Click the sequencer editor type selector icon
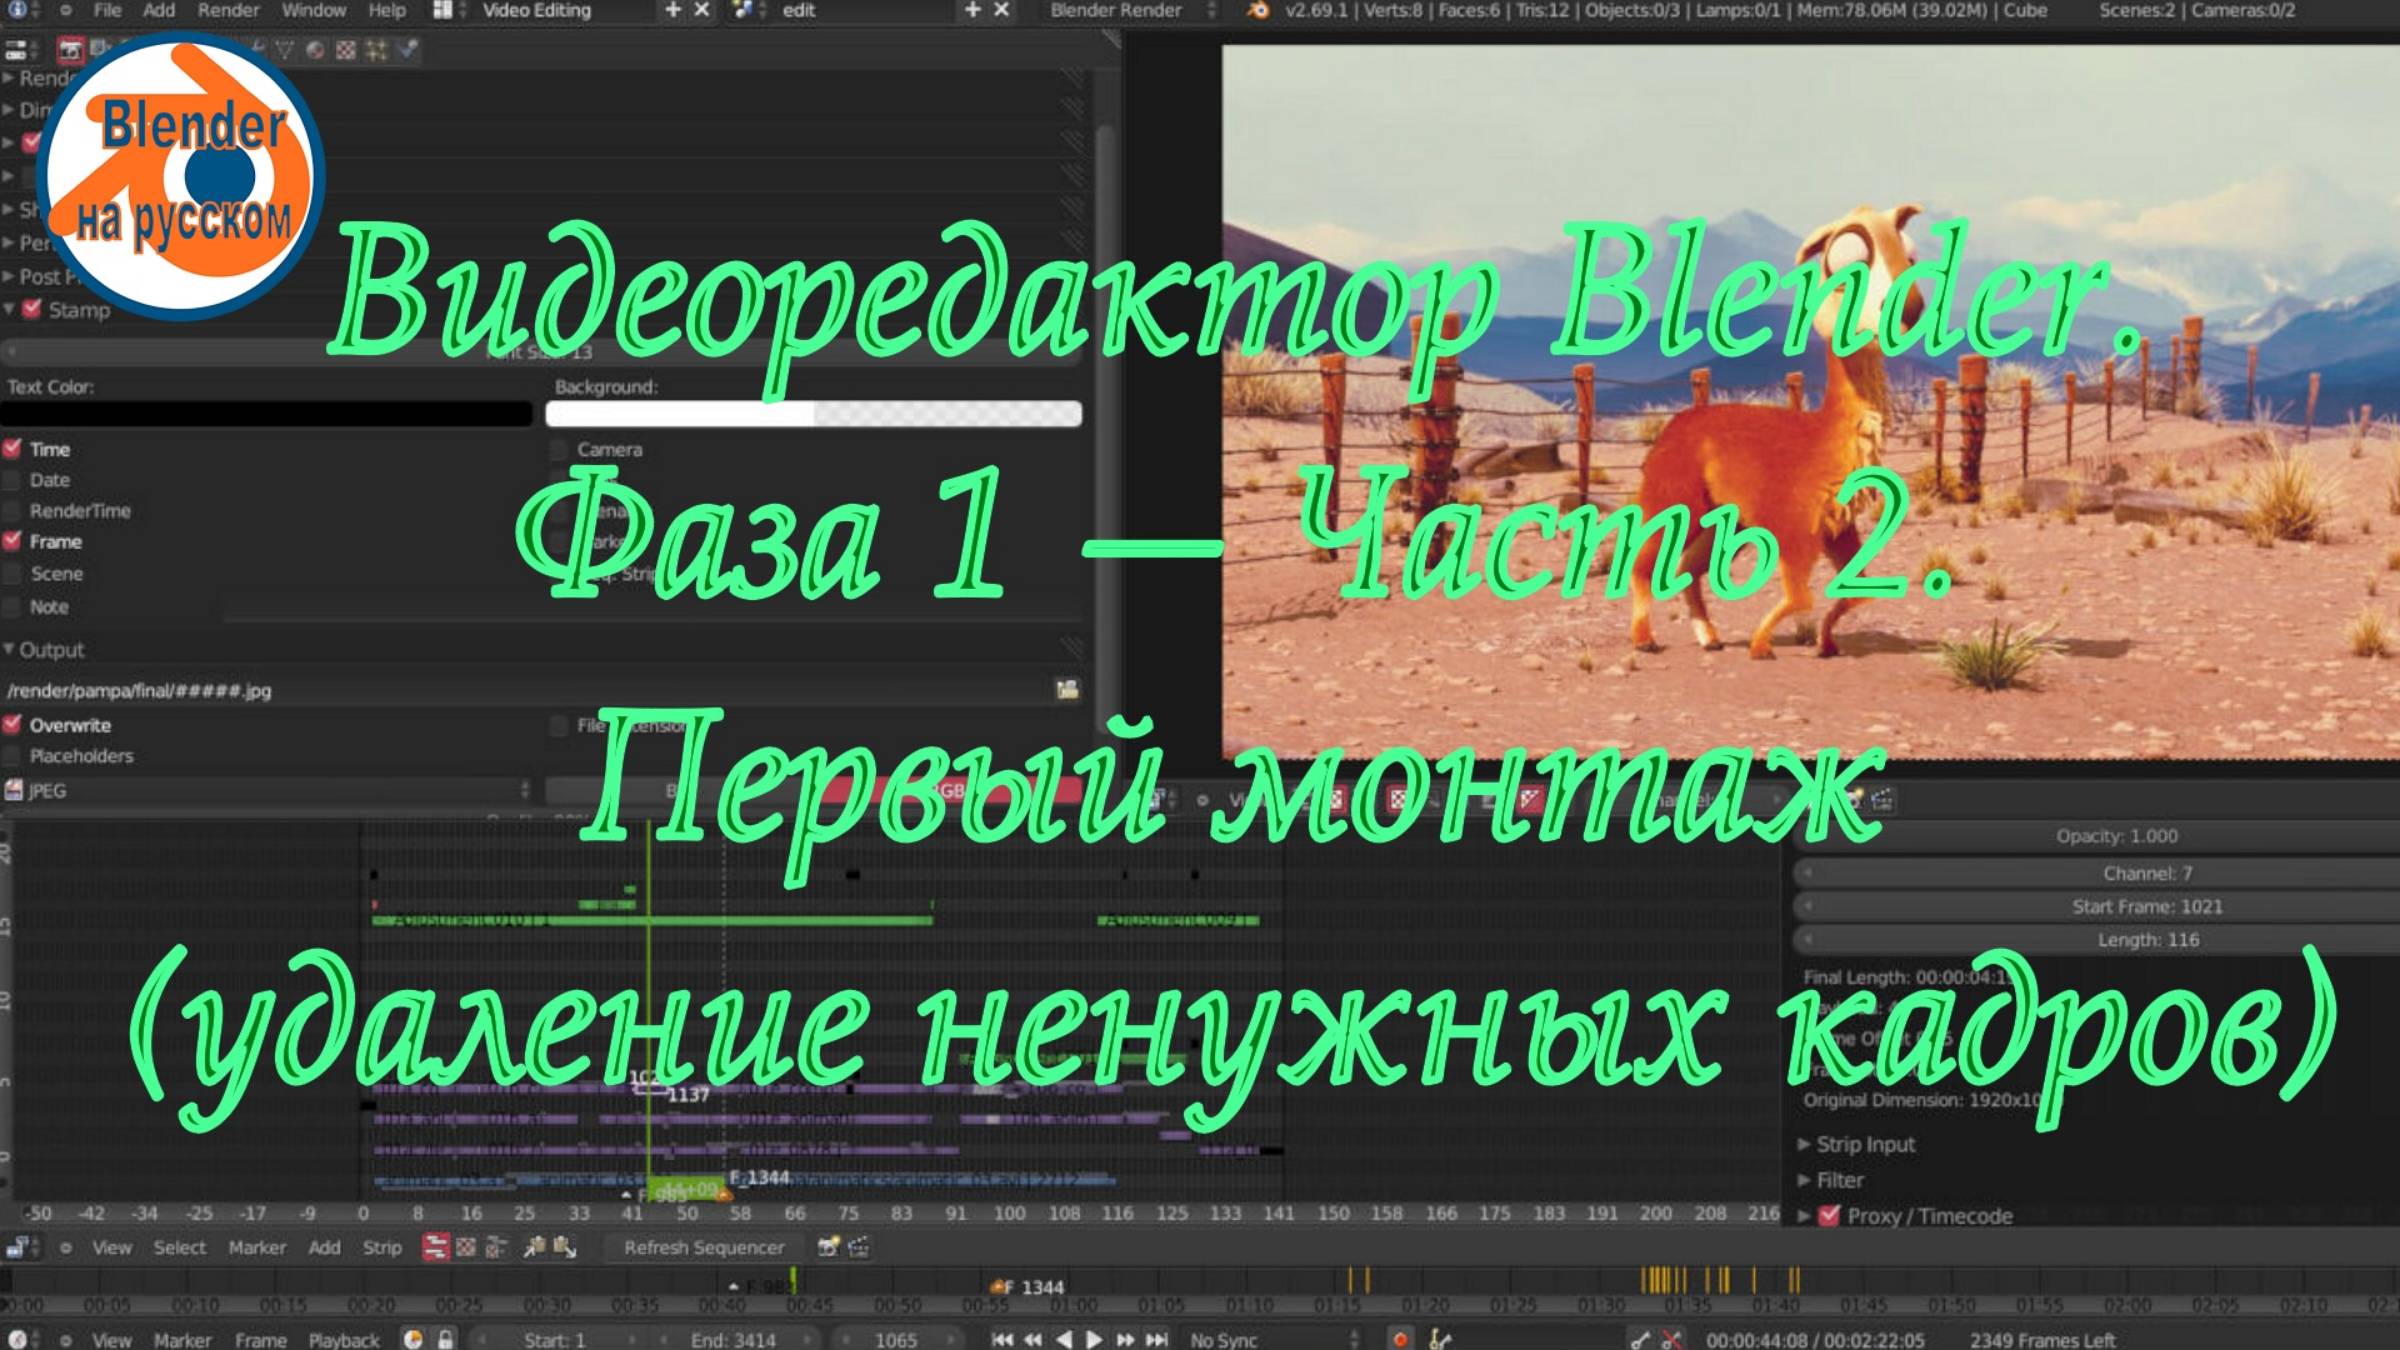The width and height of the screenshot is (2400, 1350). tap(20, 1248)
